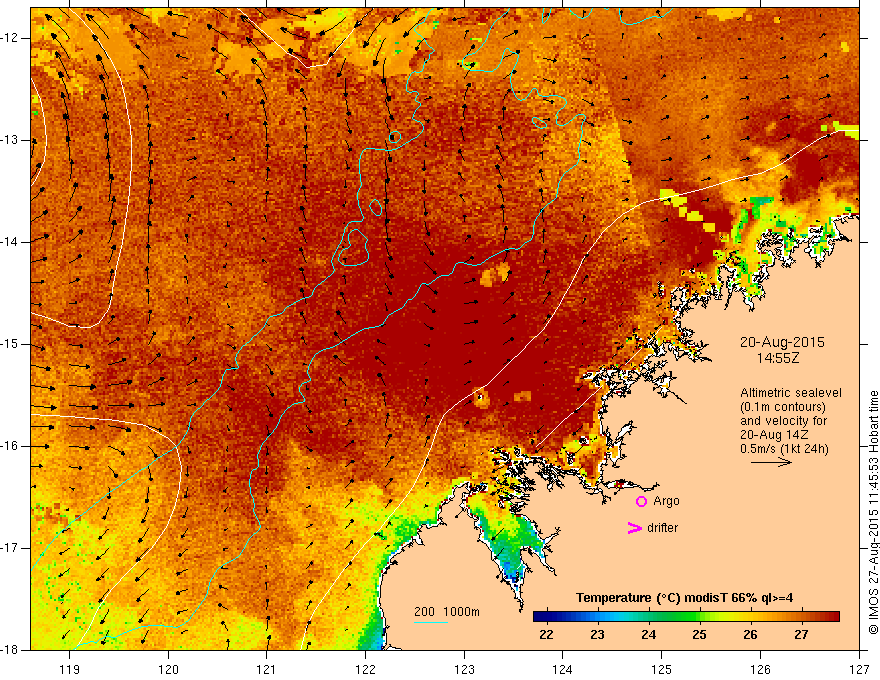The width and height of the screenshot is (880, 680).
Task: Click latitude axis label -15
Action: (10, 344)
